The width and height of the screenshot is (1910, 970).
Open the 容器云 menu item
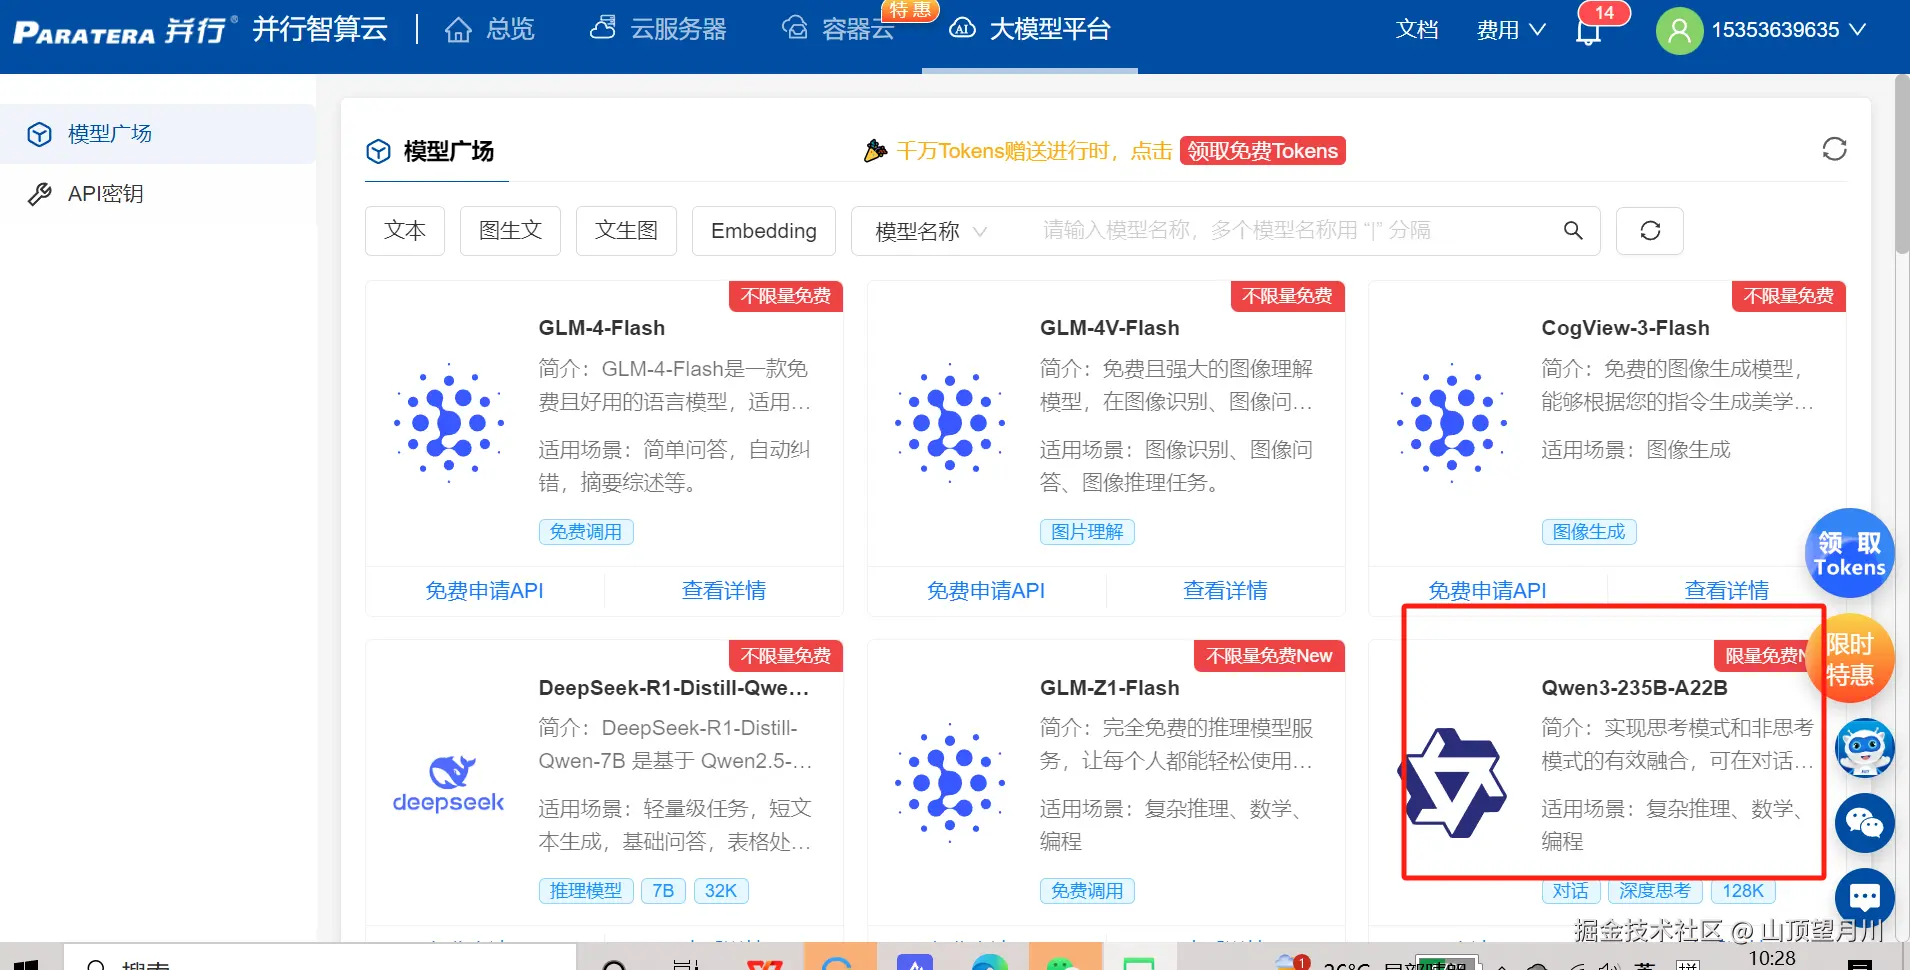coord(838,29)
